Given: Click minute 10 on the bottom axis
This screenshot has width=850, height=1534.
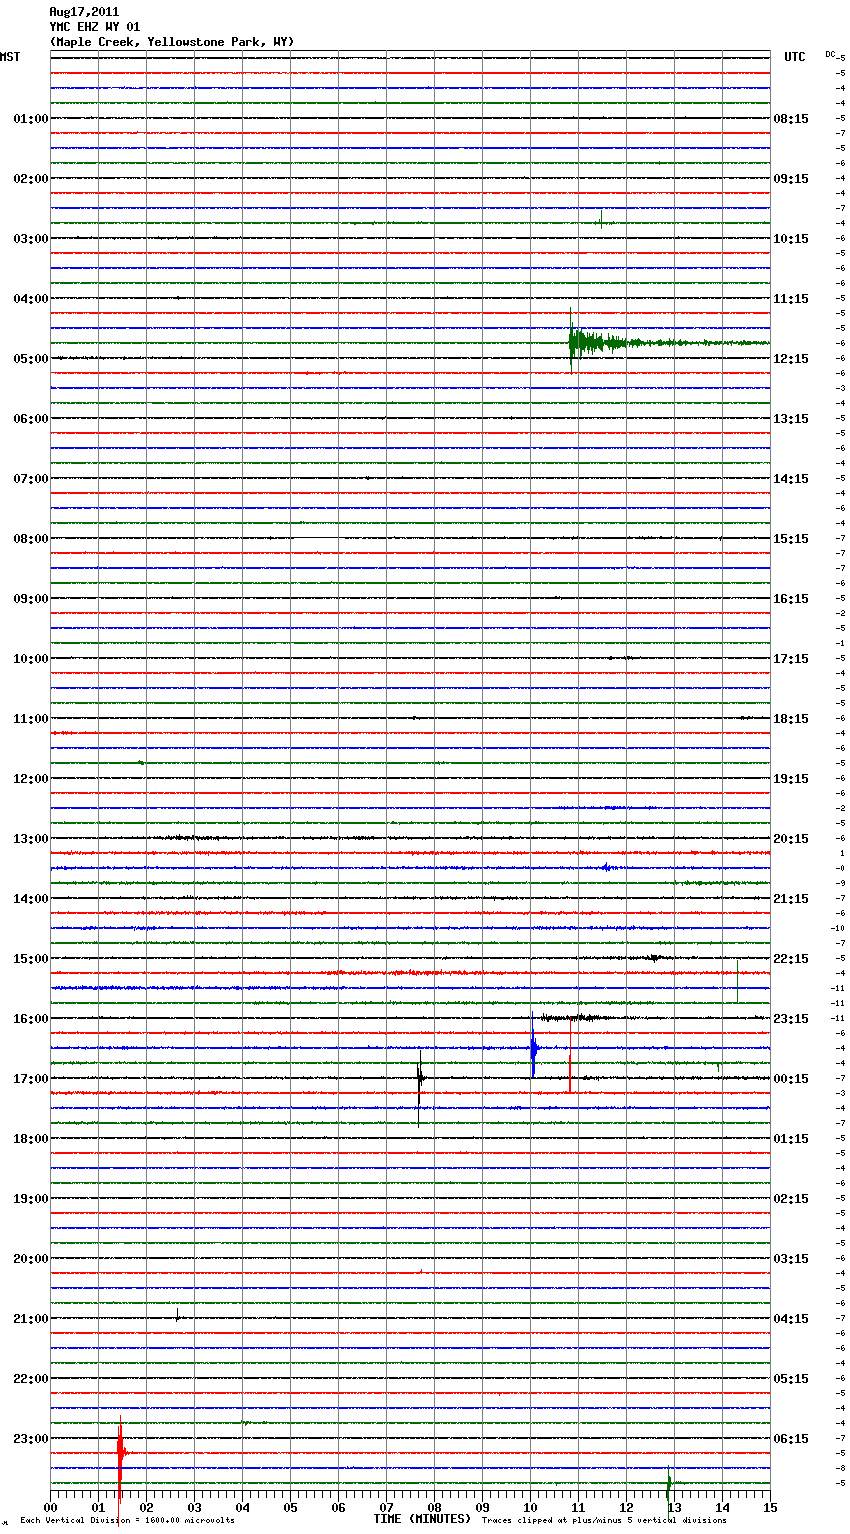Looking at the screenshot, I should coord(530,1507).
